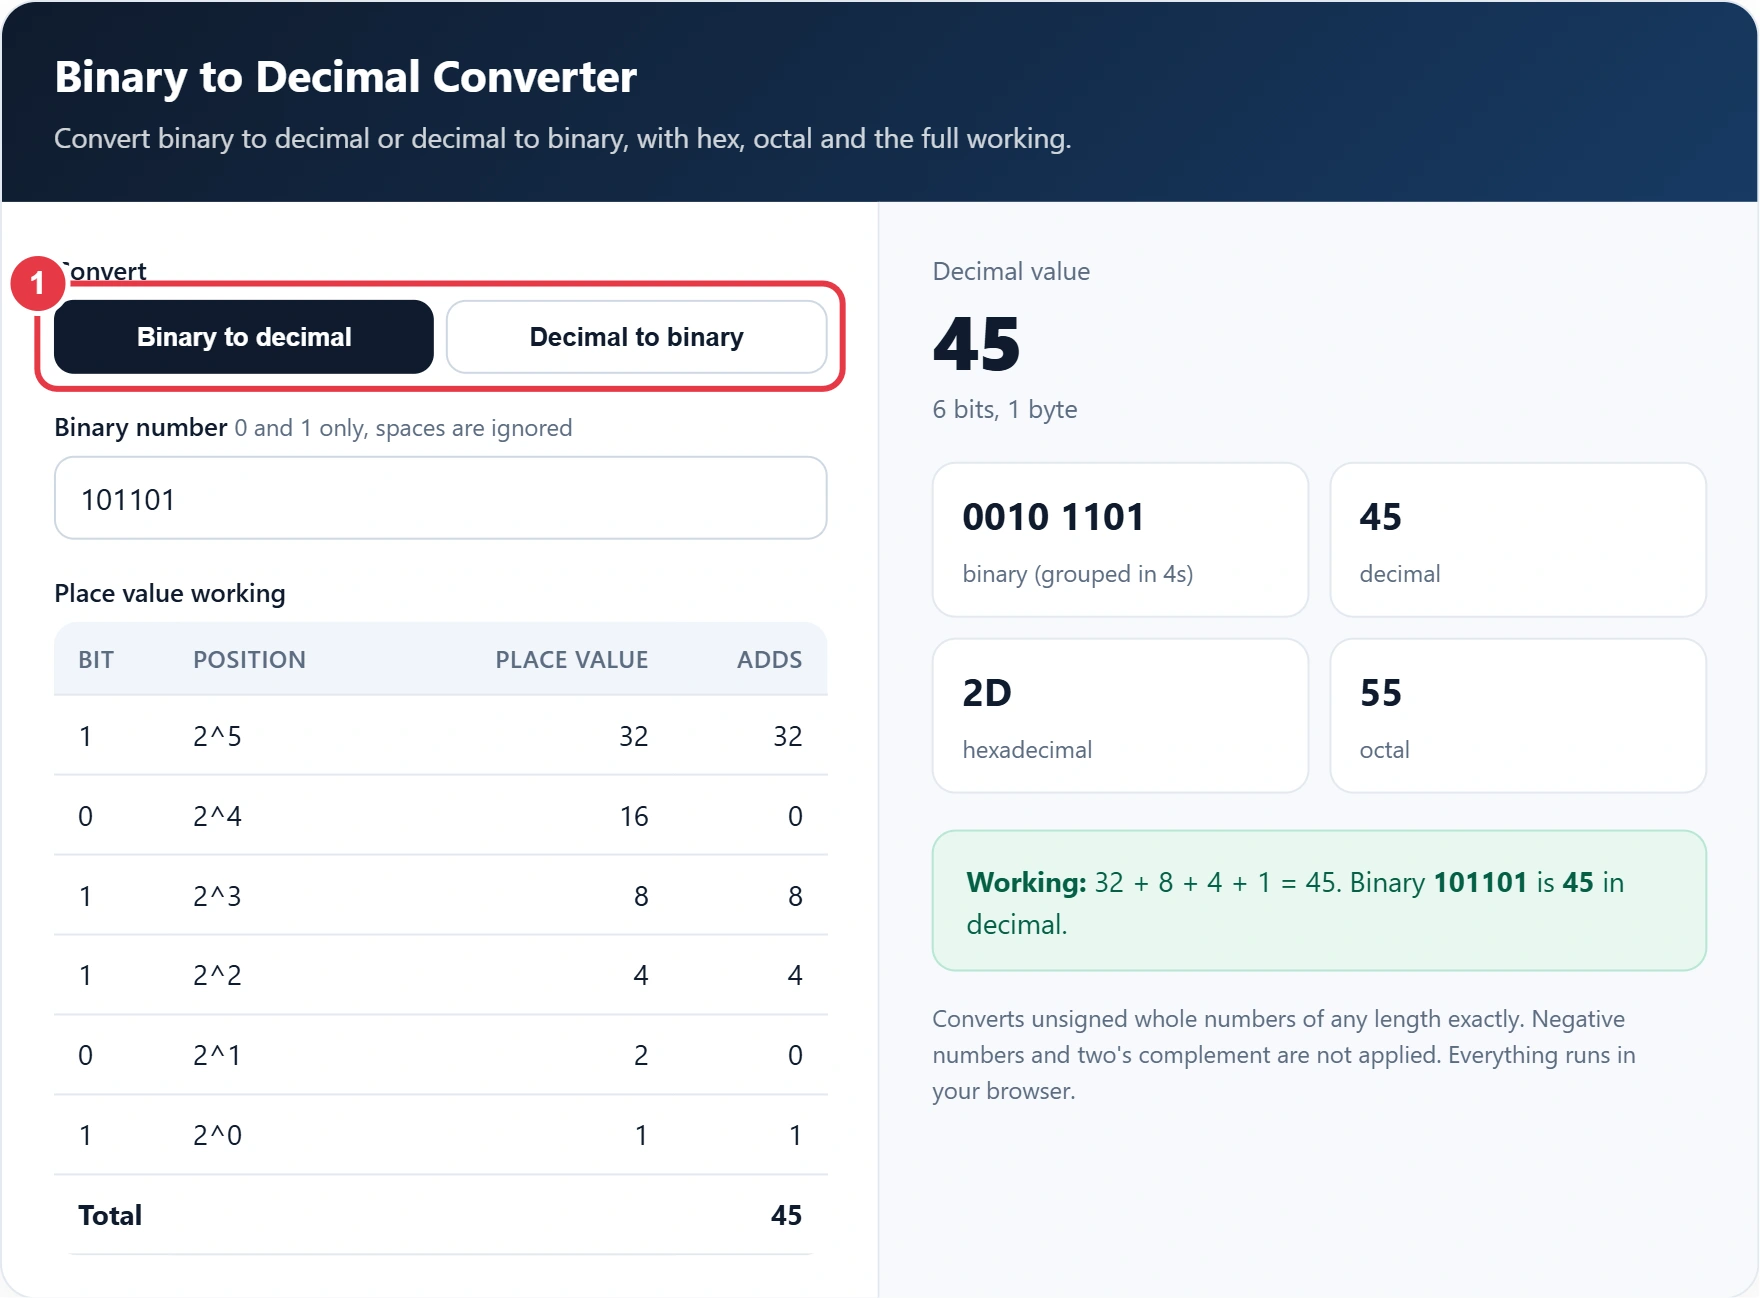Click the 2^3 position cell
The image size is (1760, 1298).
[217, 896]
